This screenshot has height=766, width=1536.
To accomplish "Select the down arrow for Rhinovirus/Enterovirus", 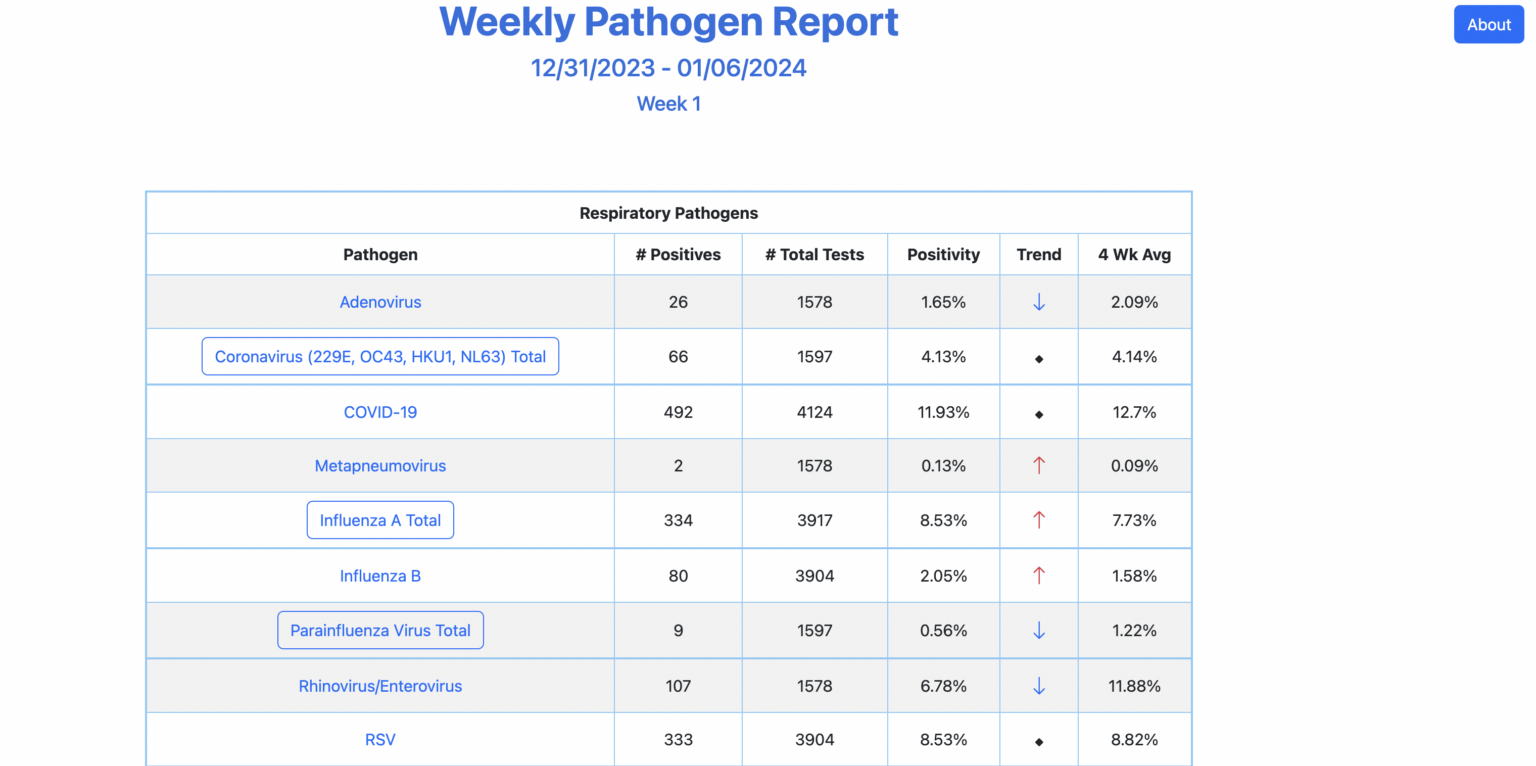I will tap(1038, 686).
